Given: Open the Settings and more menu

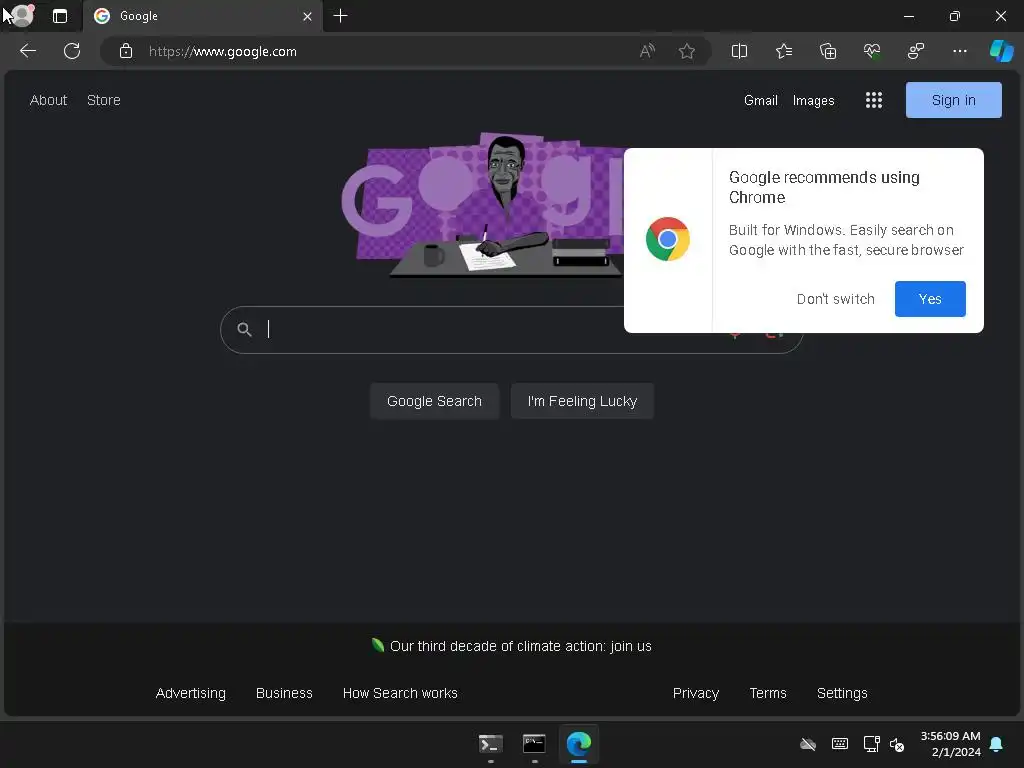Looking at the screenshot, I should (959, 51).
